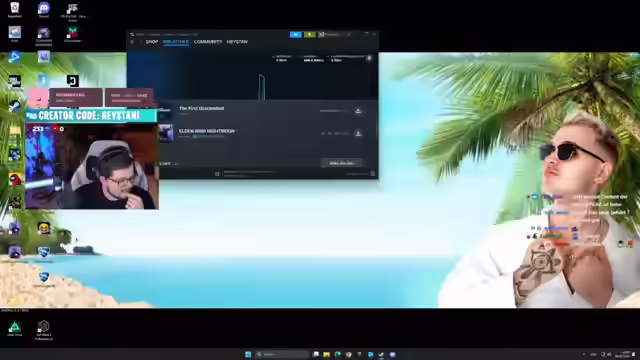Select the ELDEN RING NIGHTREIGN title text
This screenshot has height=360, width=640.
coord(207,131)
